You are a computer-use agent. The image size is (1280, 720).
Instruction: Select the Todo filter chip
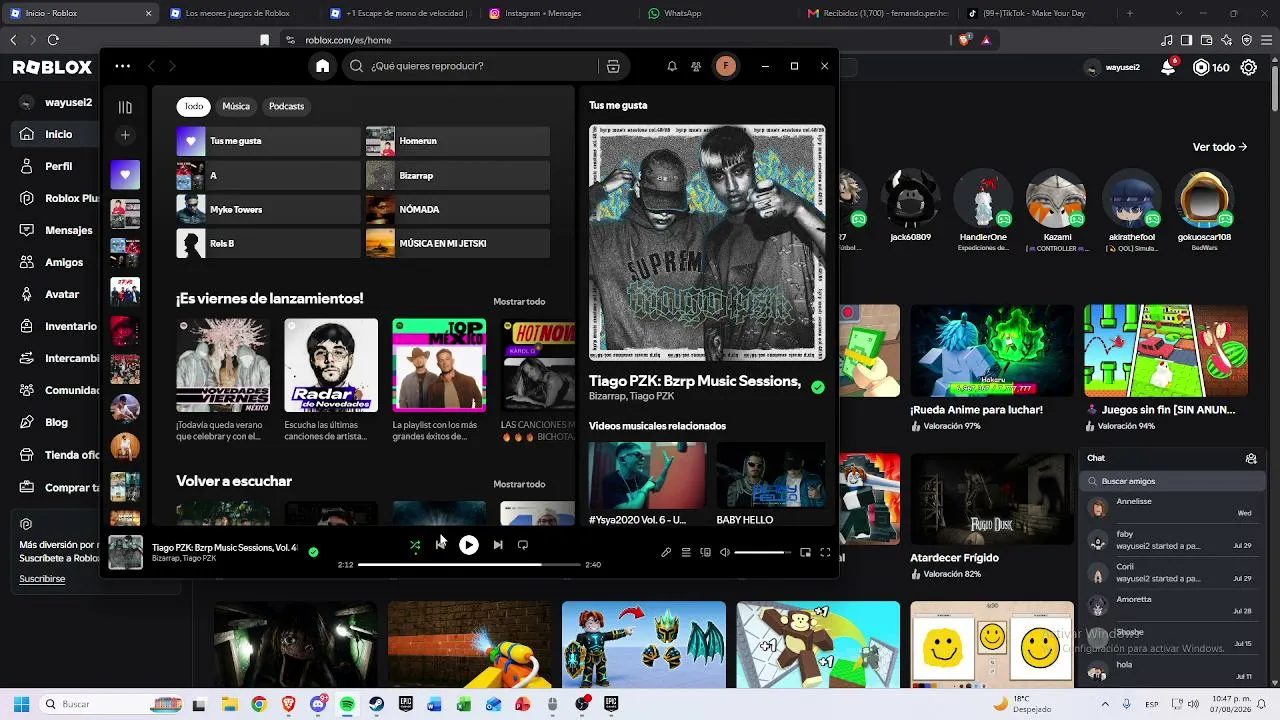tap(194, 106)
